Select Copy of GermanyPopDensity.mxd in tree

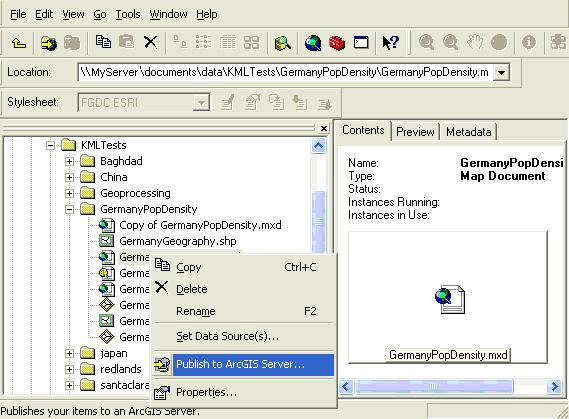point(200,225)
